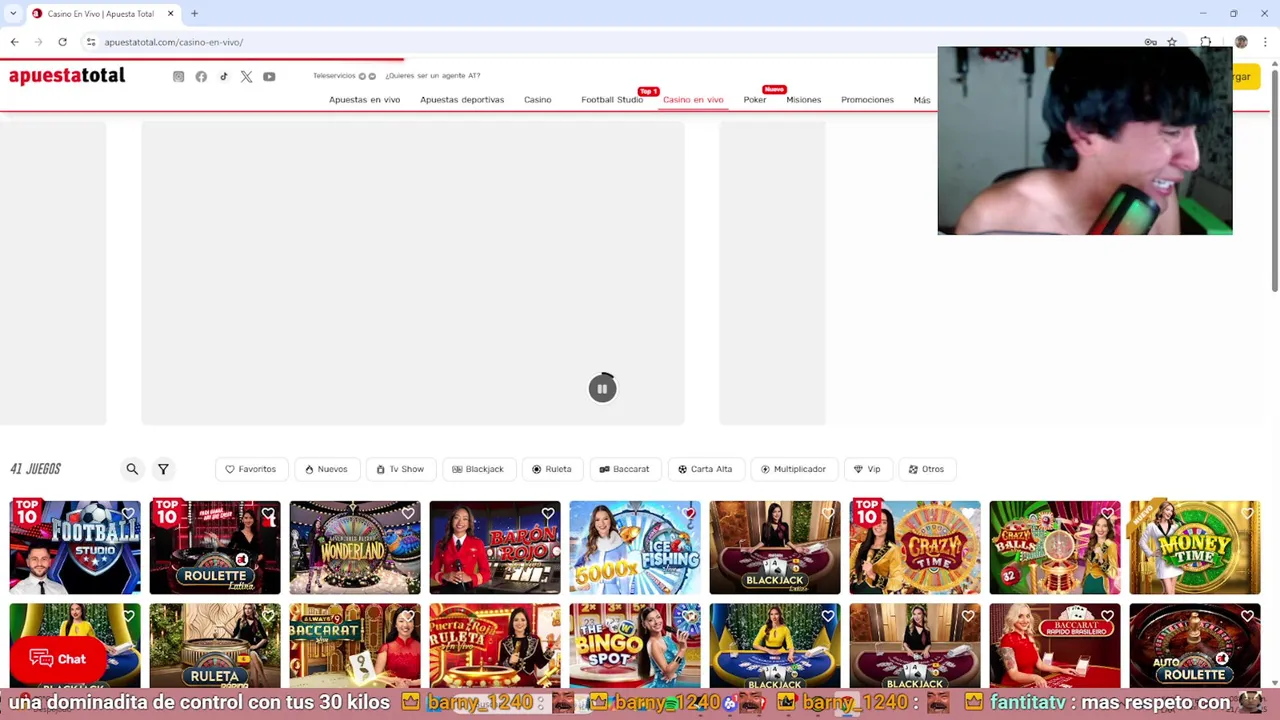Reload the page in the browser
This screenshot has width=1280, height=720.
click(62, 42)
